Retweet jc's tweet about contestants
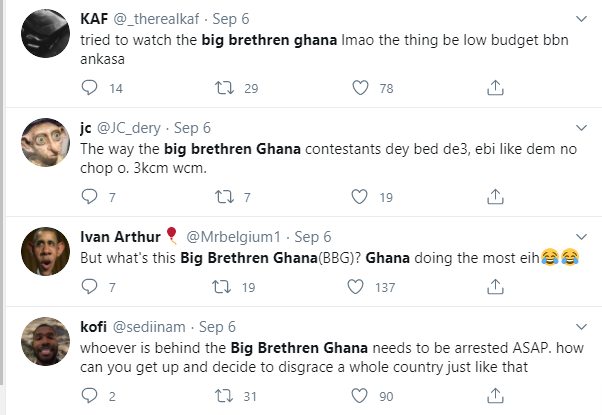This screenshot has width=602, height=415. click(x=225, y=197)
